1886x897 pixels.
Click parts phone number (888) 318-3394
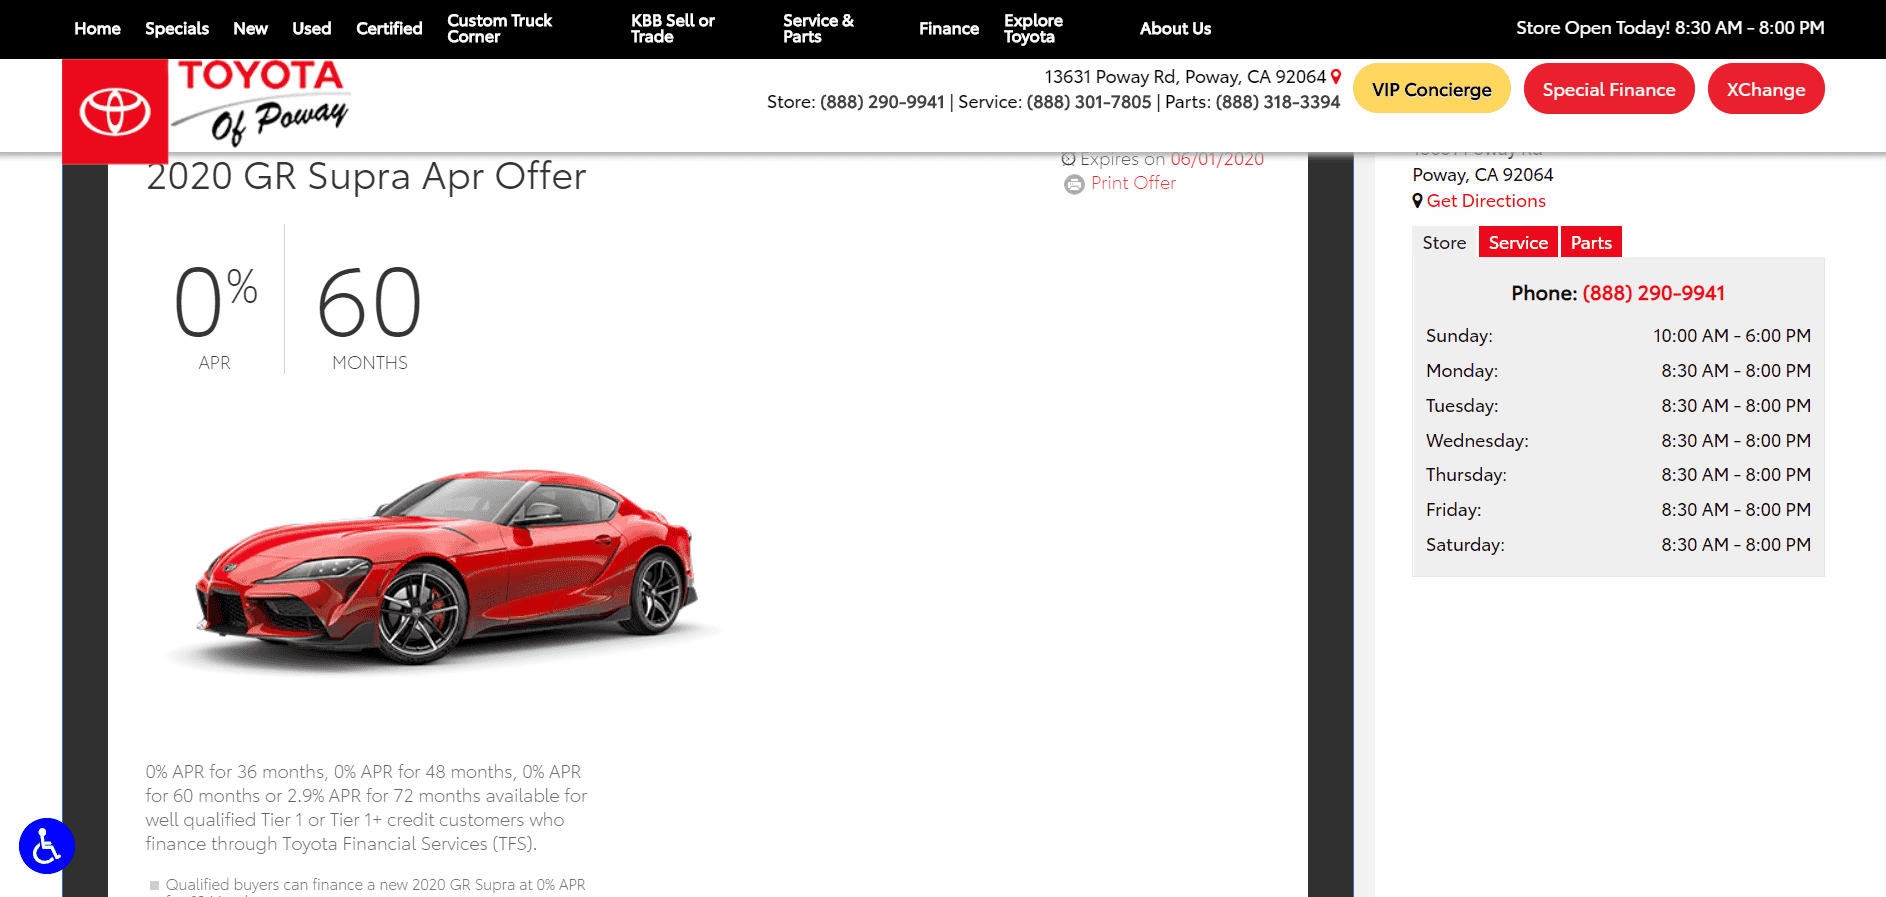[x=1278, y=102]
